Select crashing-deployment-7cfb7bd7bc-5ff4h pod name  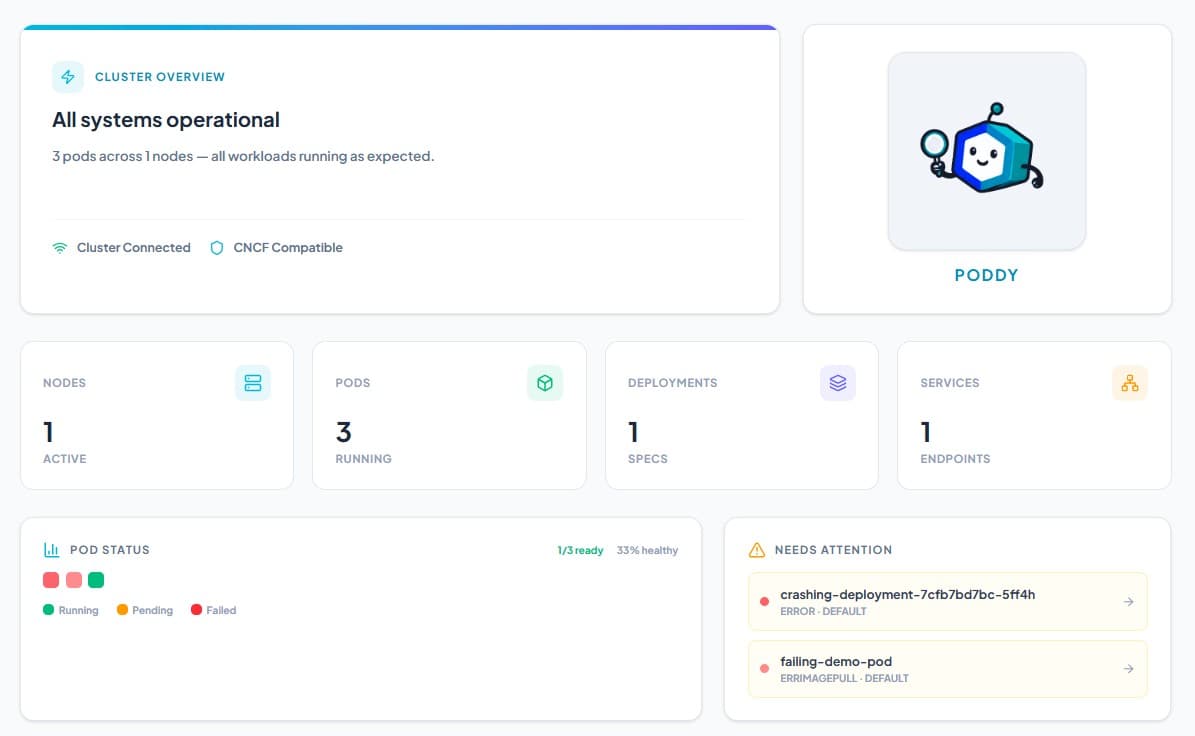tap(907, 594)
